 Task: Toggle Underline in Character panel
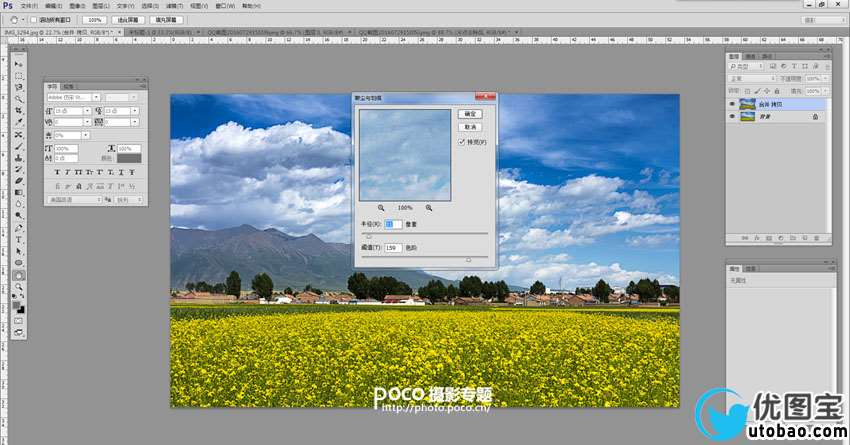(x=121, y=172)
